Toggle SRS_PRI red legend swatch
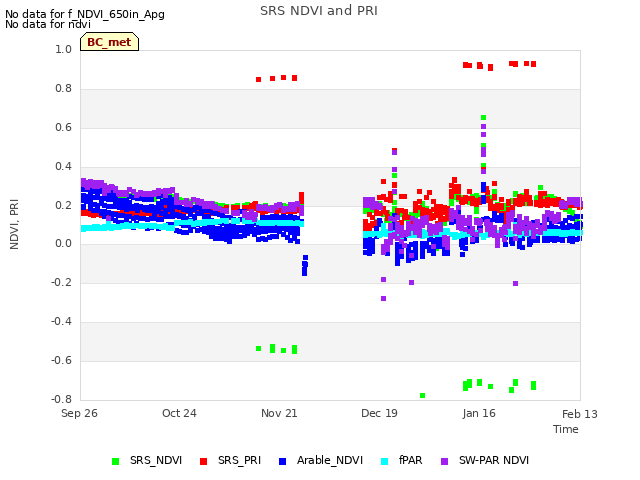 pos(203,461)
